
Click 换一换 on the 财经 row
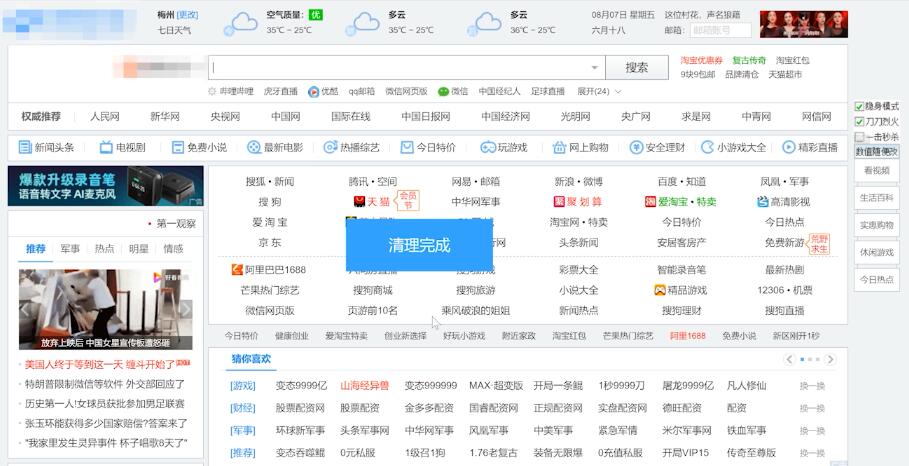812,408
